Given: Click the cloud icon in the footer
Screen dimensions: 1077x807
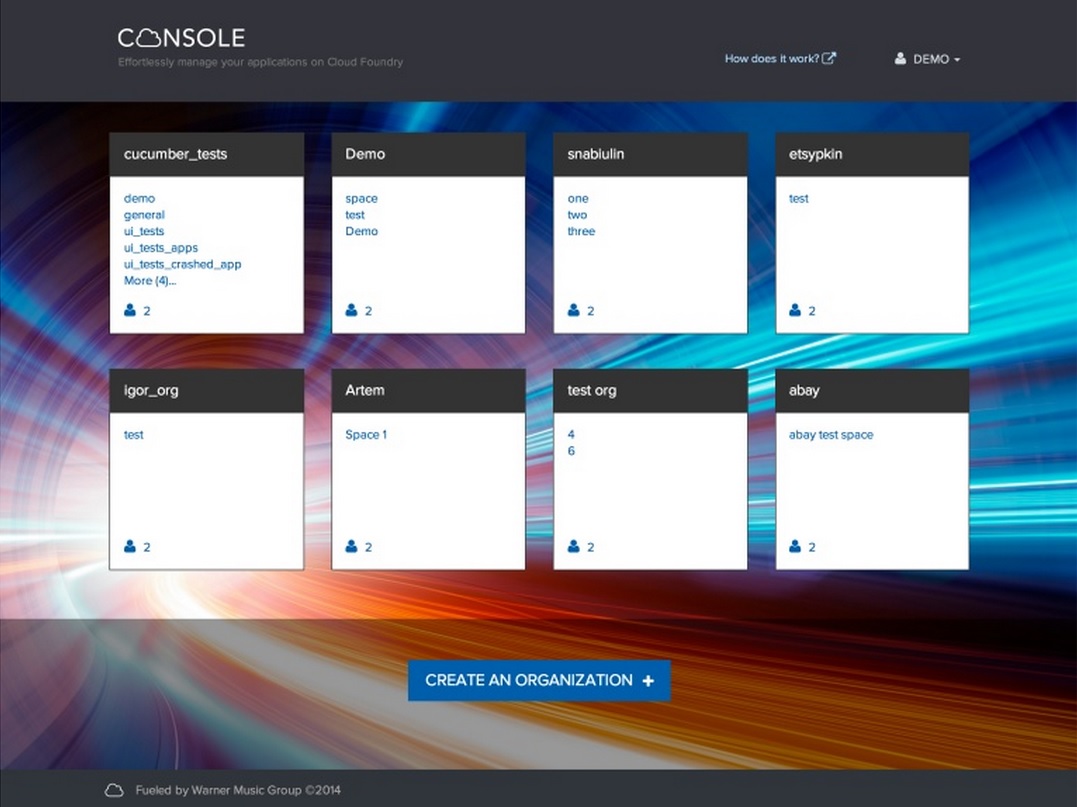Looking at the screenshot, I should pos(114,791).
